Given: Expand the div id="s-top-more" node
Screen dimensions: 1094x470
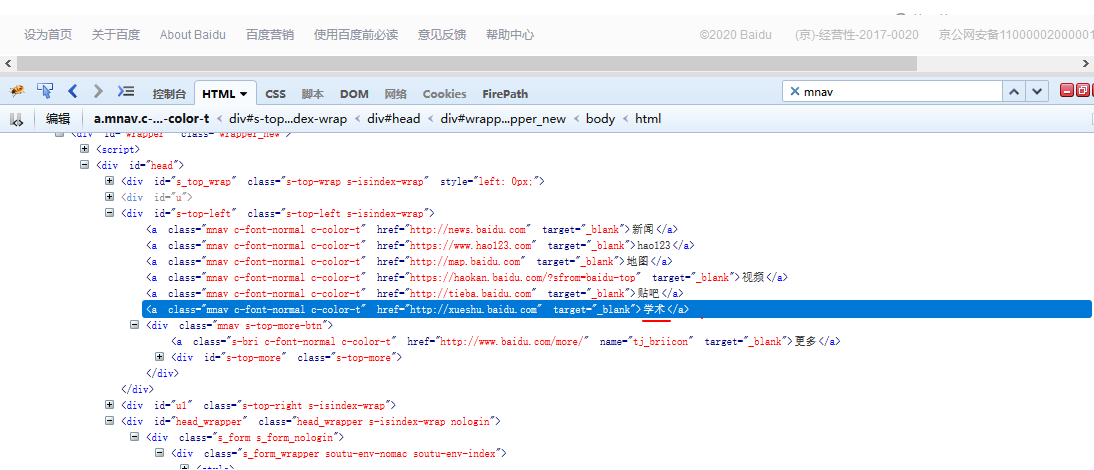Looking at the screenshot, I should tap(160, 357).
